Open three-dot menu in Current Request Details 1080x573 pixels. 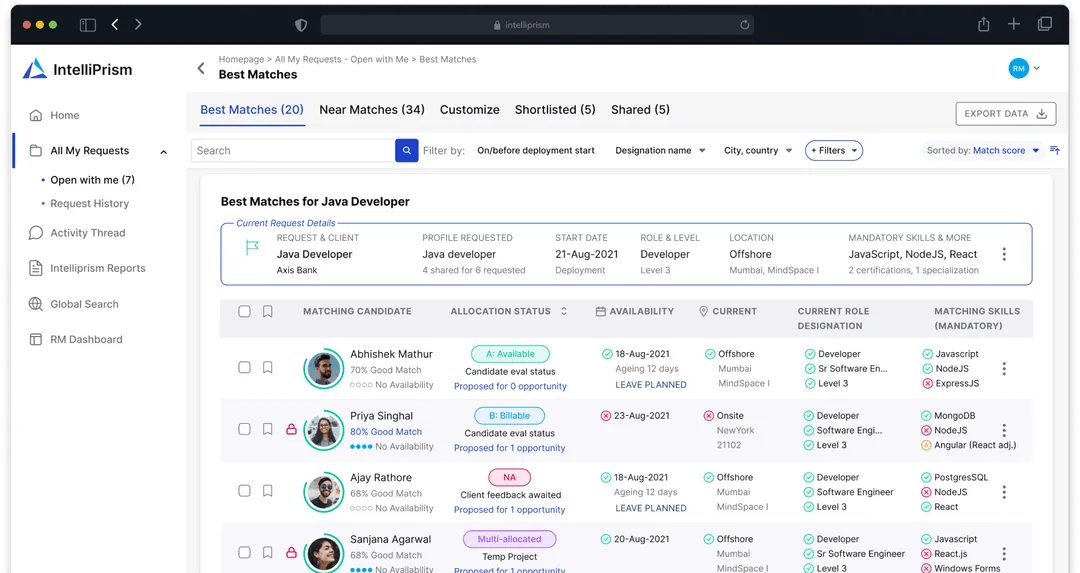1004,254
